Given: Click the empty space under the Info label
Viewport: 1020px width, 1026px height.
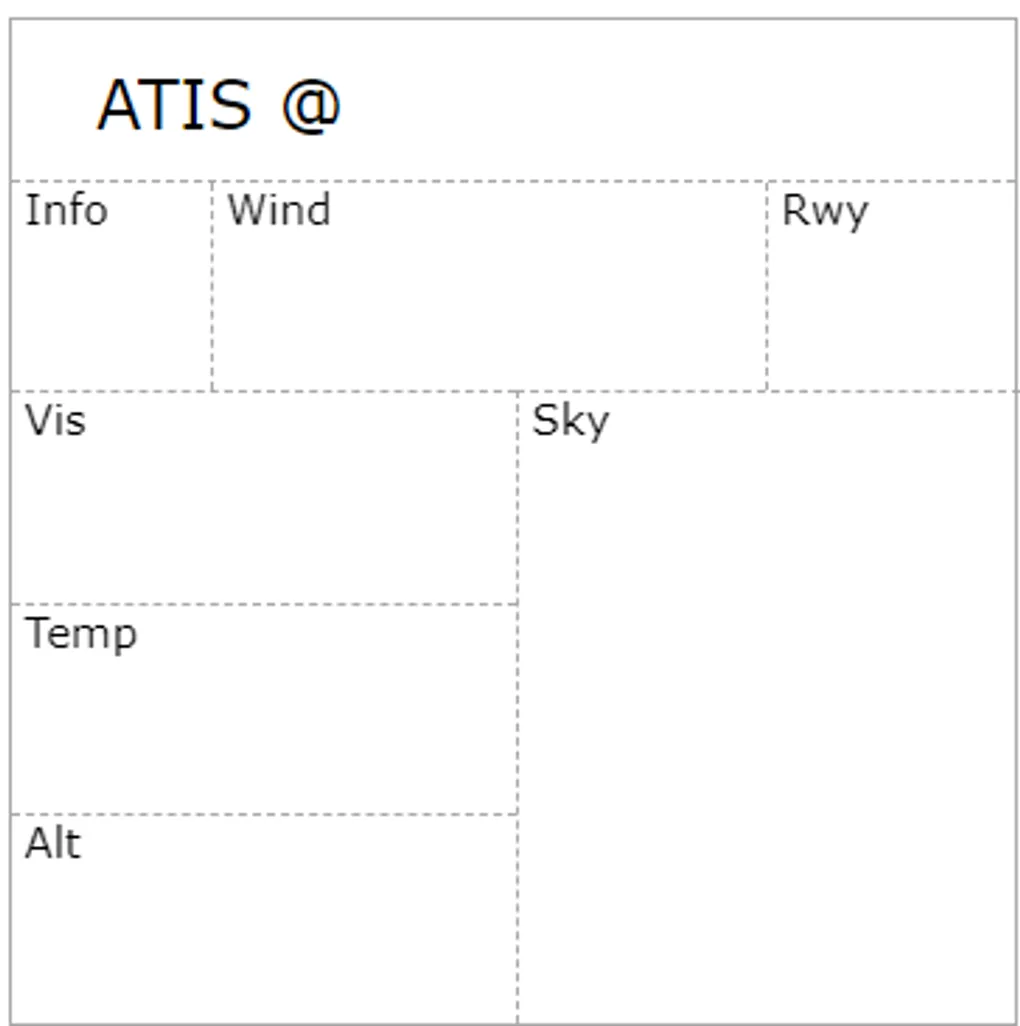Looking at the screenshot, I should (110, 310).
